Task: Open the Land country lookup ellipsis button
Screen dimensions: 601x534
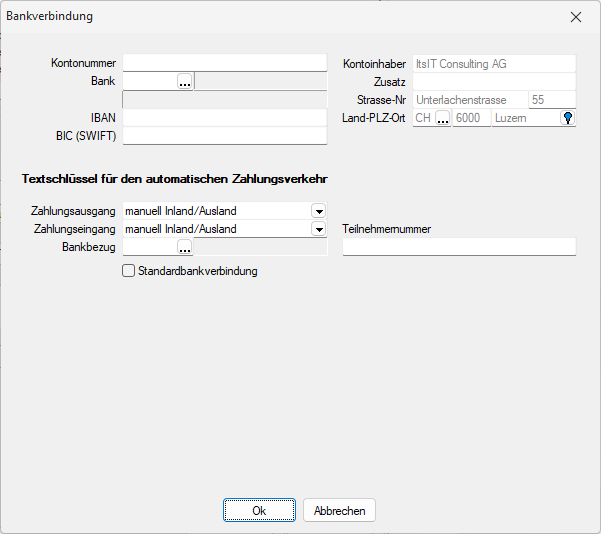Action: click(x=442, y=118)
